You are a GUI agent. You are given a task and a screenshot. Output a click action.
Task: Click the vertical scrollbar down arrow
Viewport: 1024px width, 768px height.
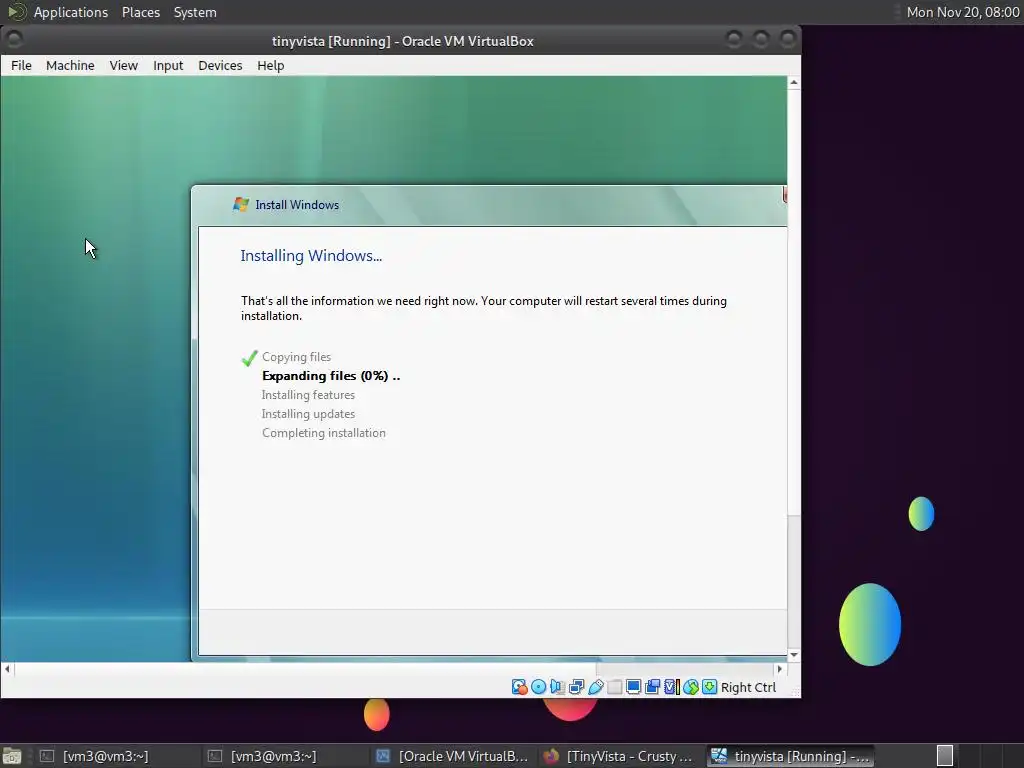pos(793,655)
